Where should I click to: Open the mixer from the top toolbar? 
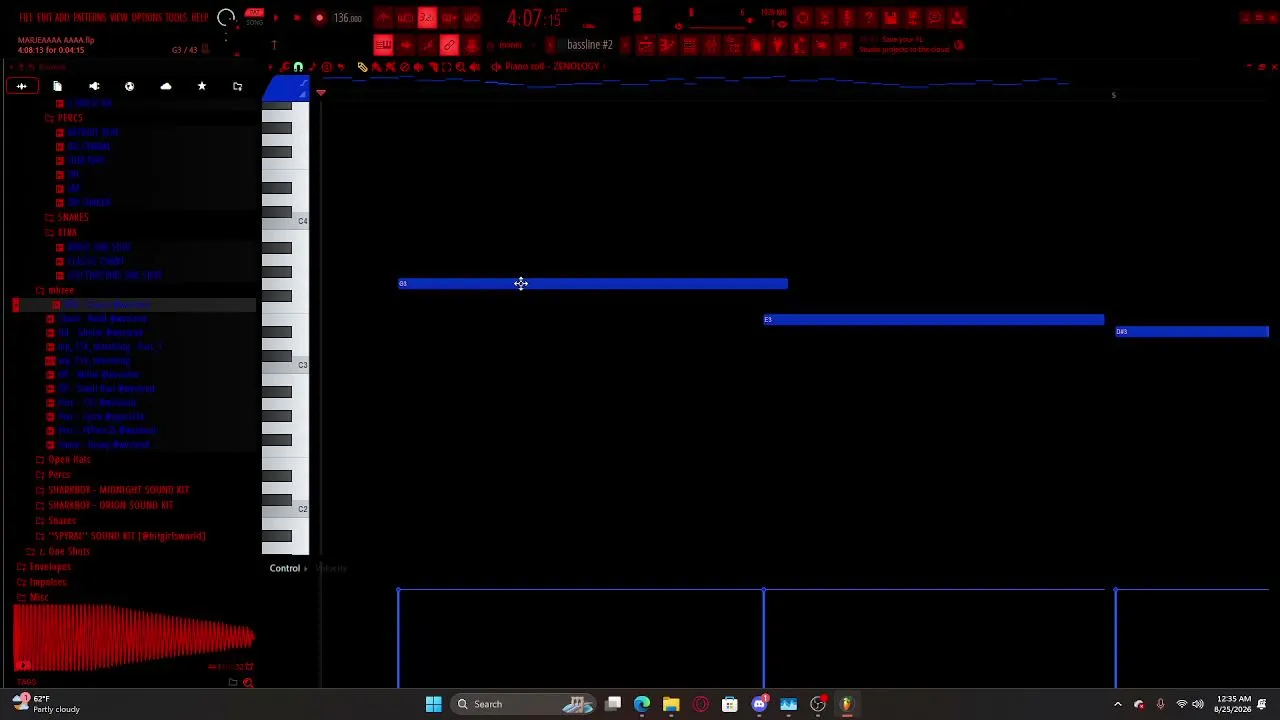click(711, 45)
